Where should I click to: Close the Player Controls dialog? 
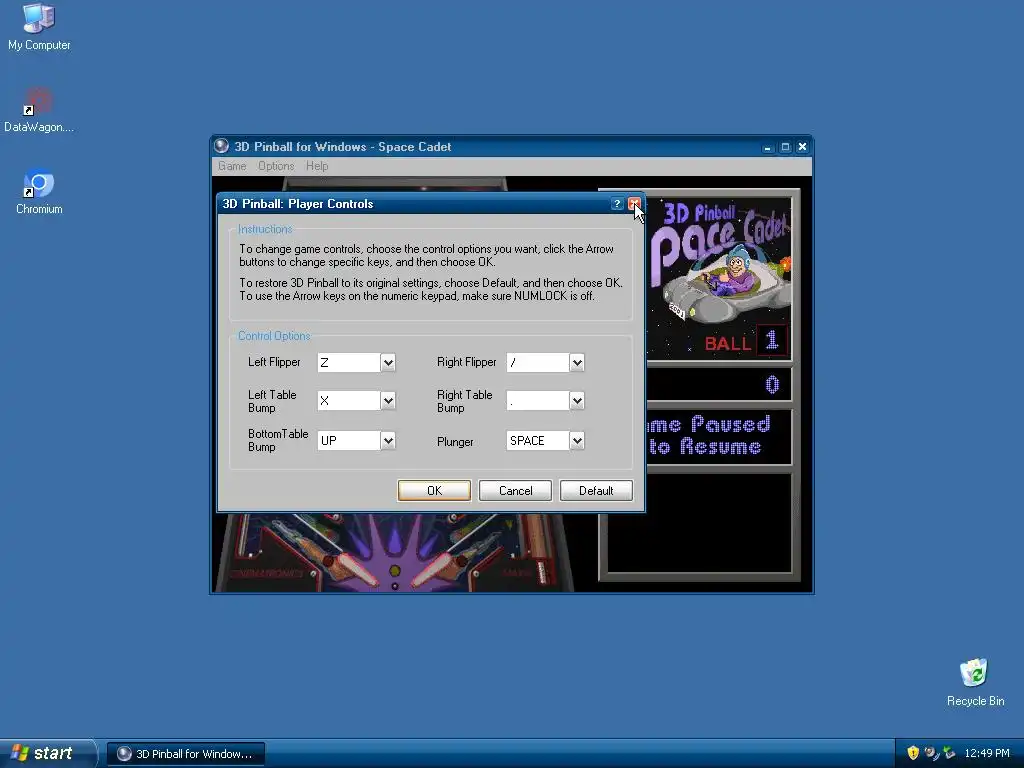633,204
